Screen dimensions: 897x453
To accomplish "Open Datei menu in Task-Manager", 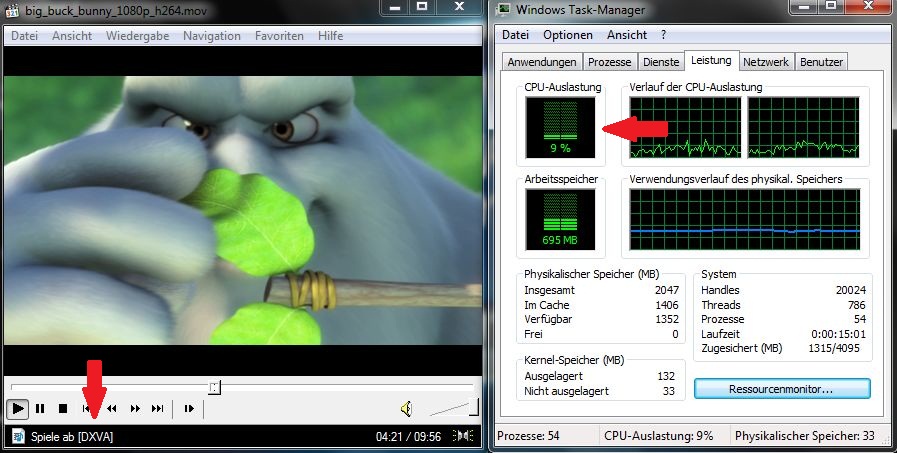I will 515,35.
